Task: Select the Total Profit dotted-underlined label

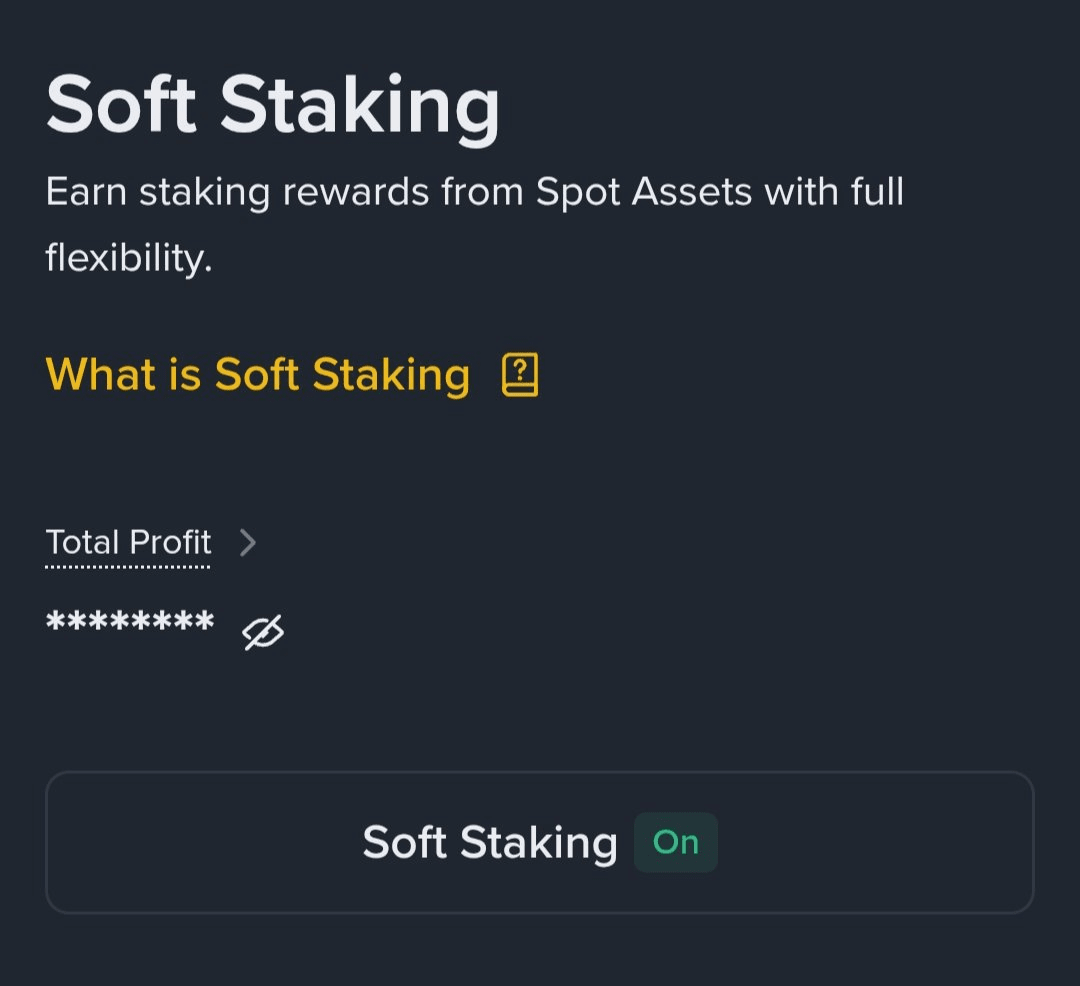Action: click(128, 543)
